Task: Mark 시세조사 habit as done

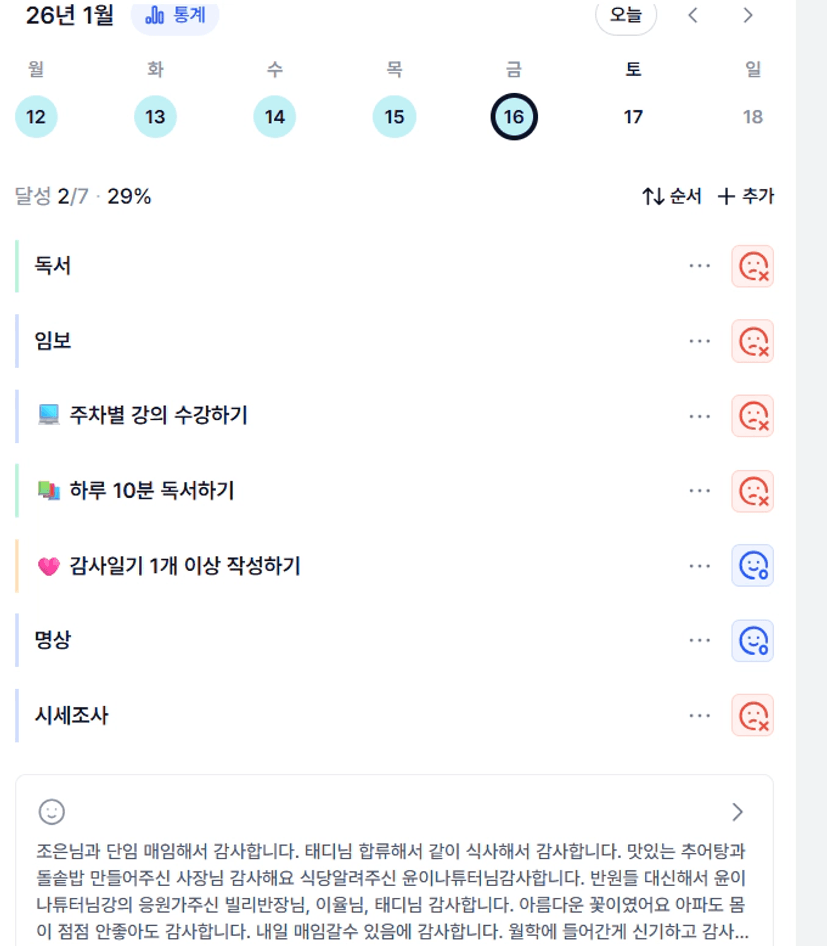Action: pyautogui.click(x=752, y=716)
